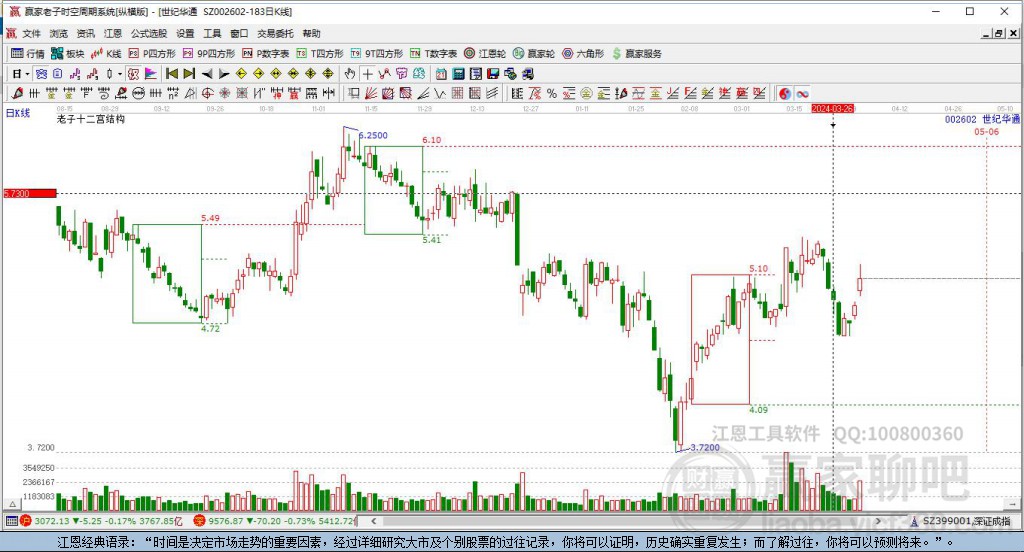Click the red 5.7300 price label
The height and width of the screenshot is (552, 1024).
30,193
